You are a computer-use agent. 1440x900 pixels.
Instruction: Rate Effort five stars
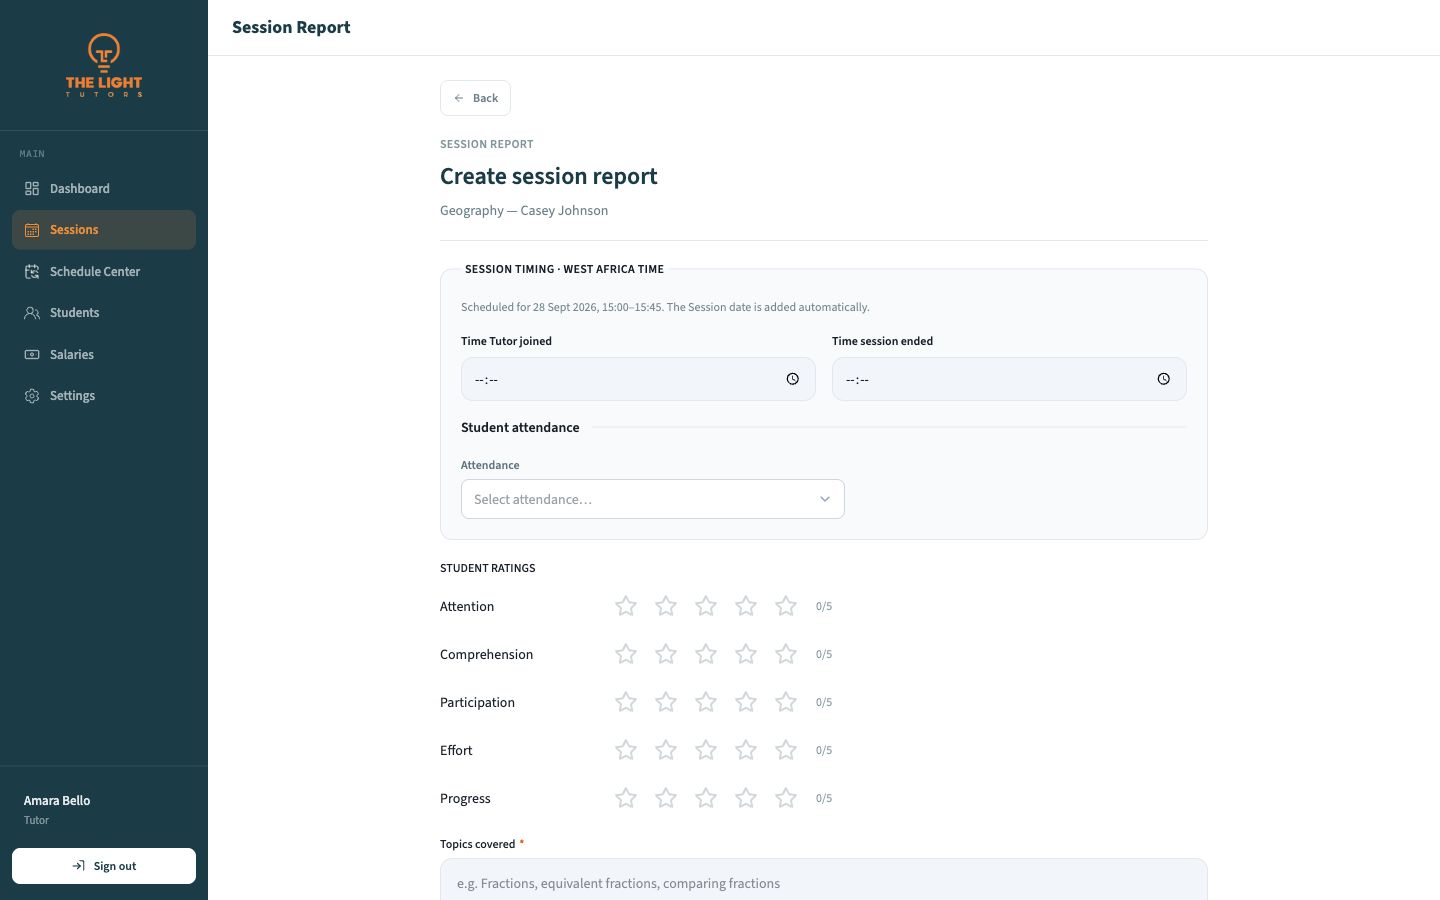[786, 750]
